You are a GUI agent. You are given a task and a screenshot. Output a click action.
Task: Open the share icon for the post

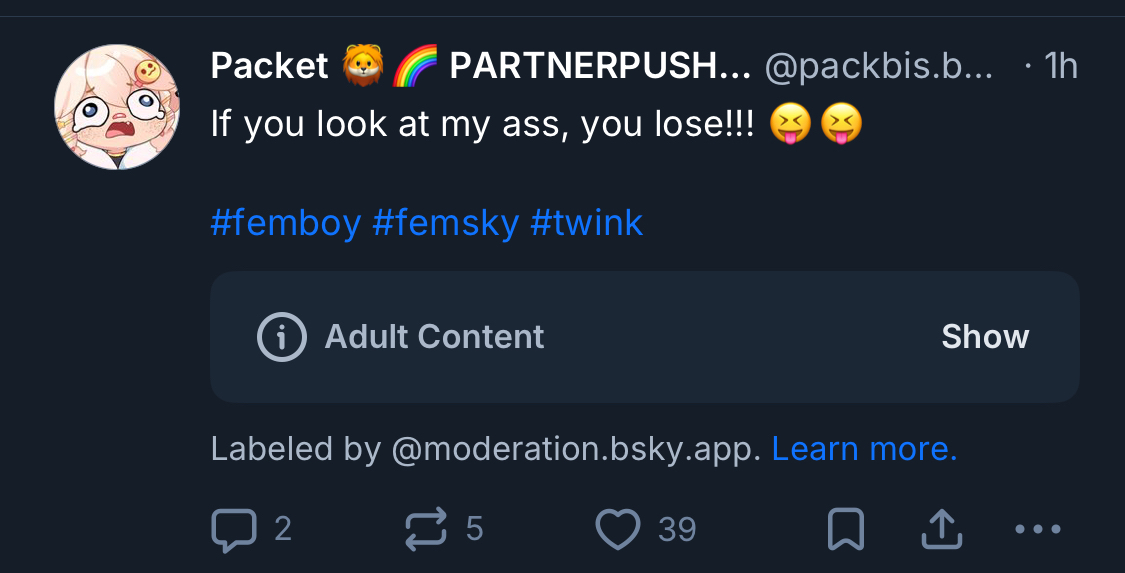click(941, 530)
